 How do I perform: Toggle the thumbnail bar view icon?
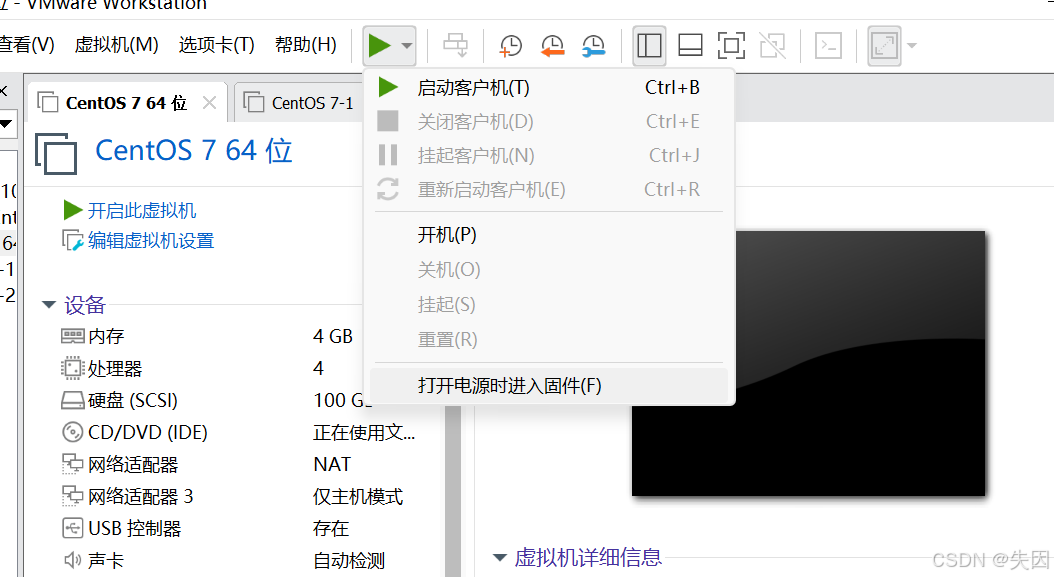point(690,46)
